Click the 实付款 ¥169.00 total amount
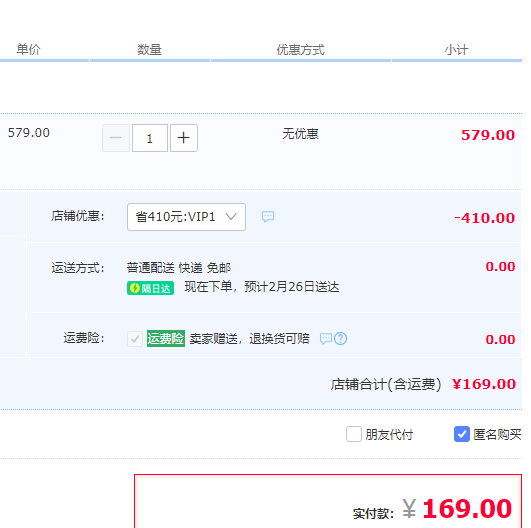 coord(433,509)
